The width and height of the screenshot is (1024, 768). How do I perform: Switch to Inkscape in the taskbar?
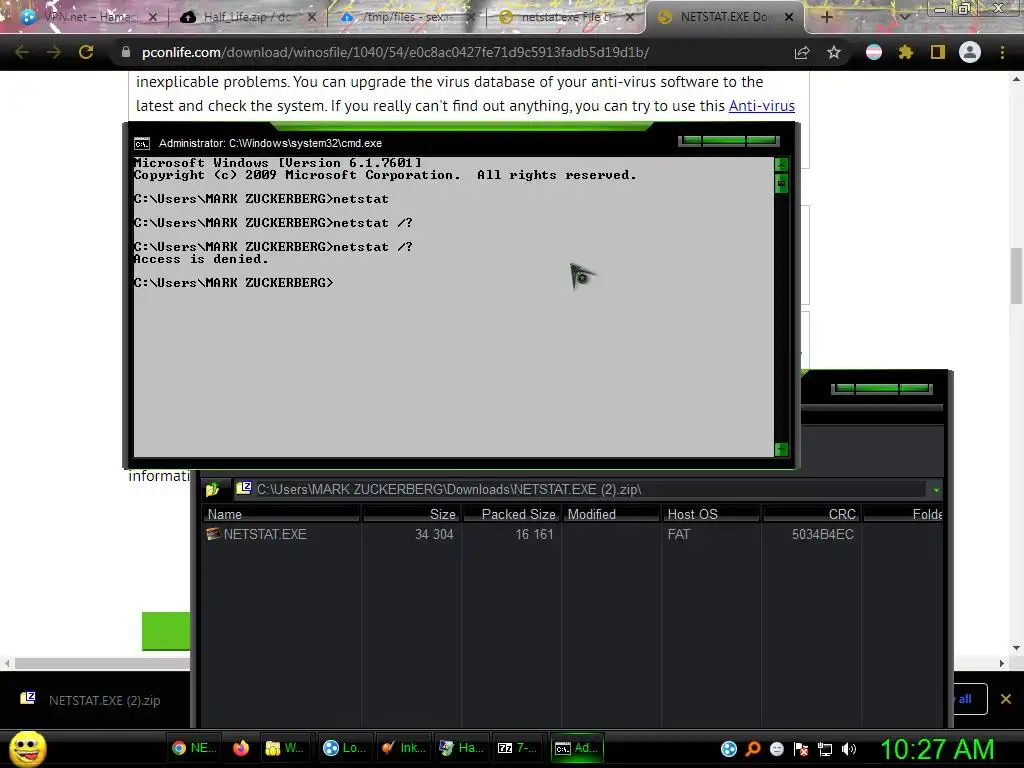(404, 748)
